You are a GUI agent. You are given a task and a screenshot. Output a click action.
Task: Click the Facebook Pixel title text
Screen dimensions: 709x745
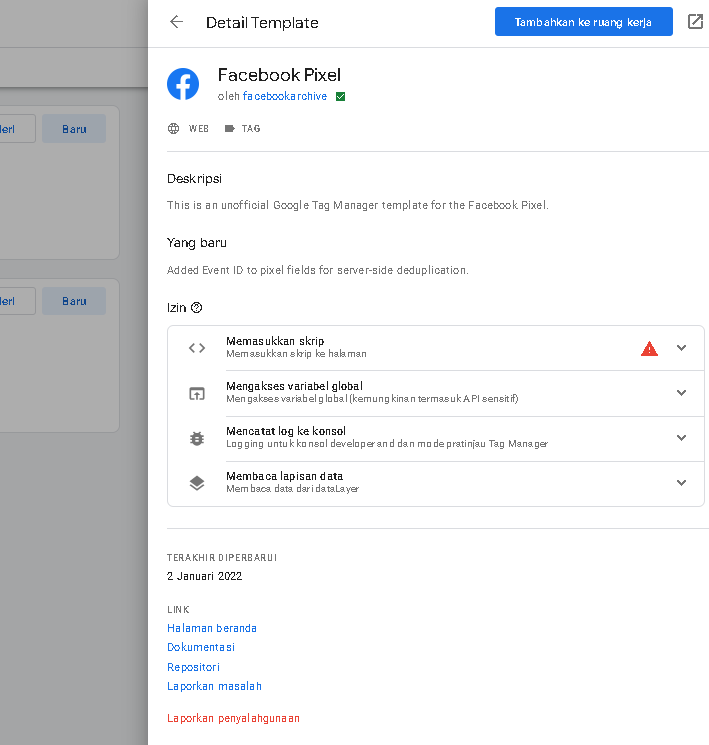(x=279, y=75)
